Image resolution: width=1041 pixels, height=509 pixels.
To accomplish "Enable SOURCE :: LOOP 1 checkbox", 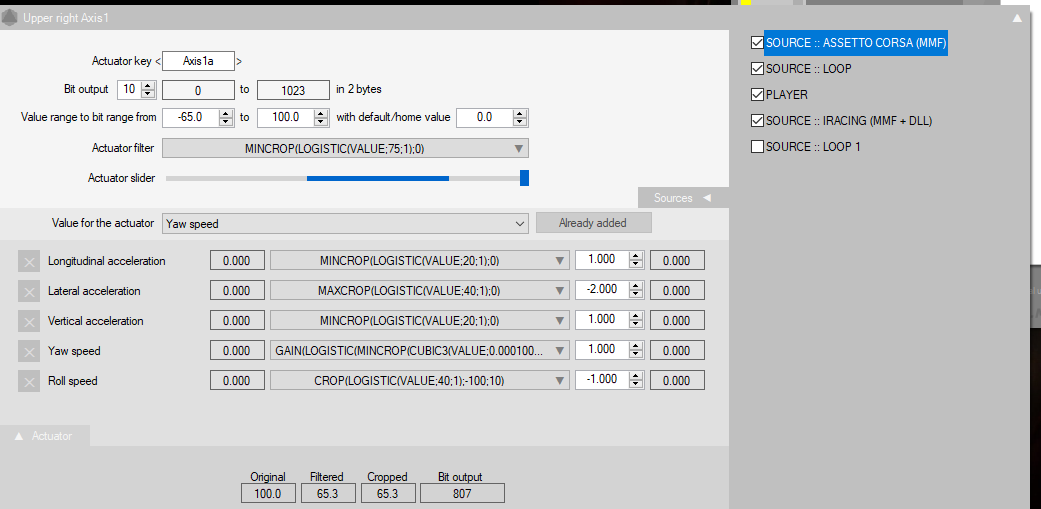I will [757, 147].
